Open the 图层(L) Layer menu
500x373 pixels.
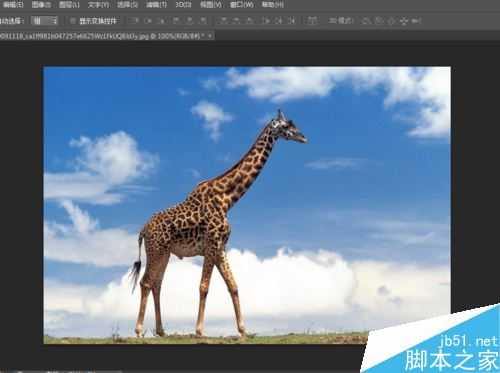point(69,5)
